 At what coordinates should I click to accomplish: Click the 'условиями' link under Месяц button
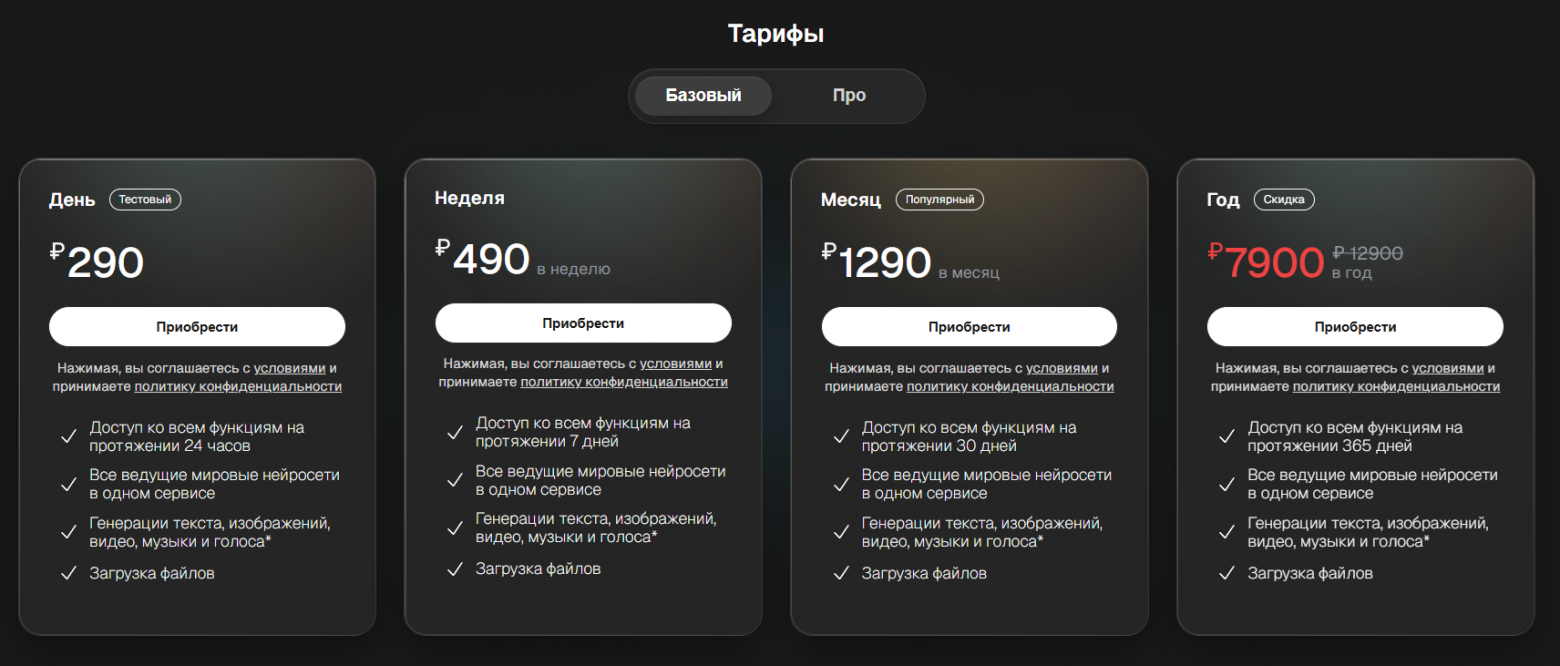[1061, 367]
